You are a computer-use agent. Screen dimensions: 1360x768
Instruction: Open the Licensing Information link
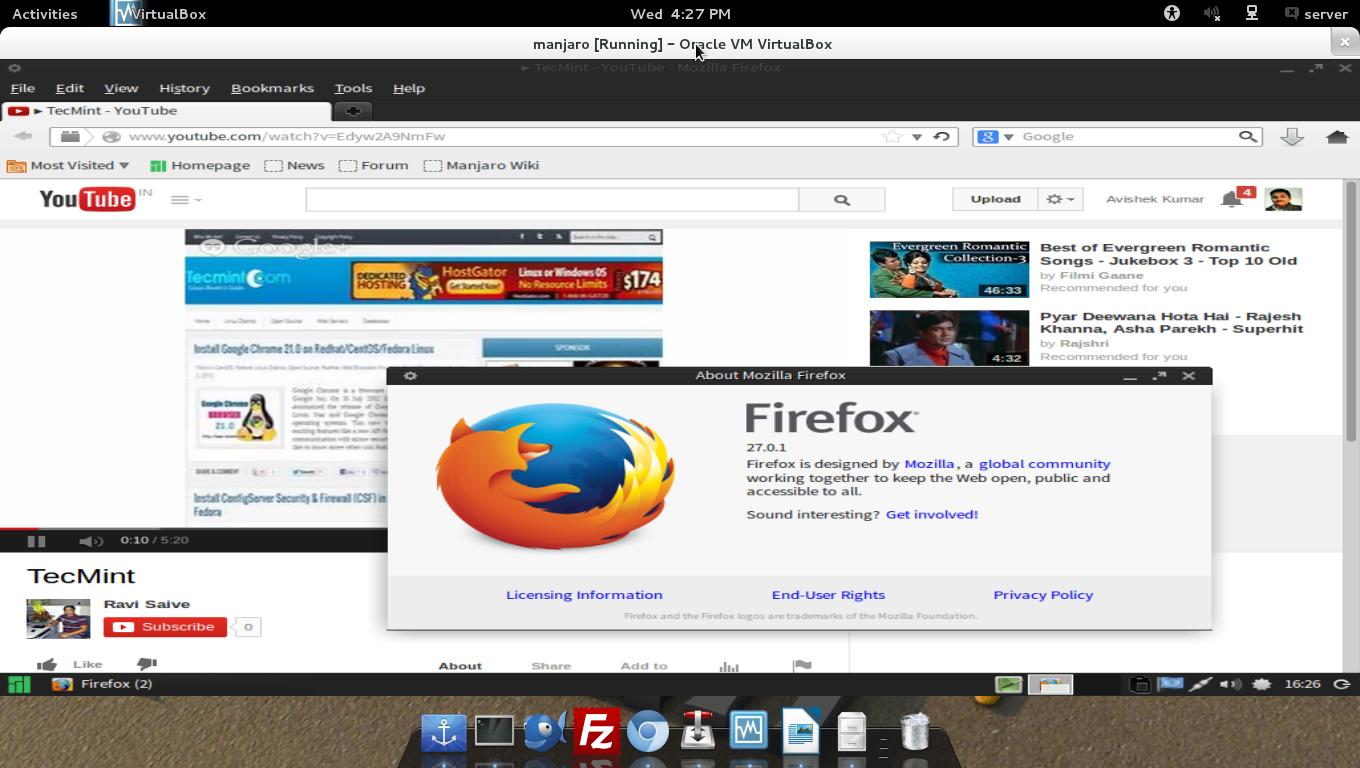tap(584, 594)
